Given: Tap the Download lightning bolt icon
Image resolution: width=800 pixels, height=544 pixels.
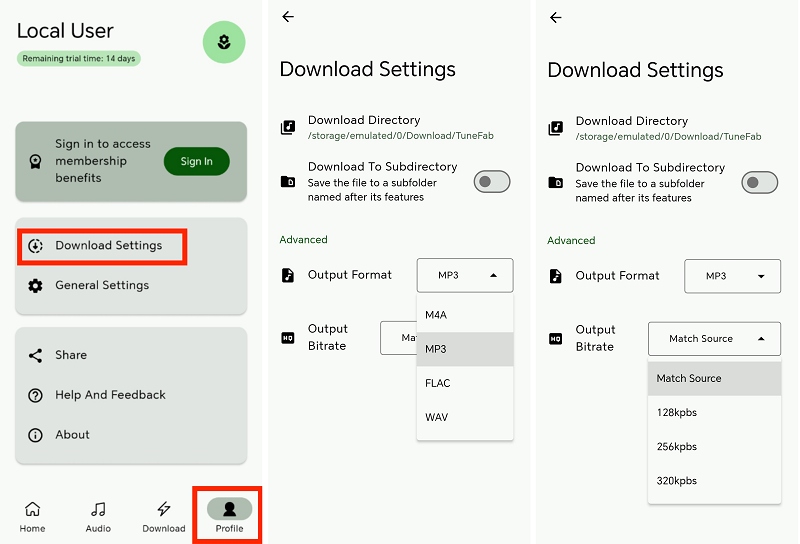Looking at the screenshot, I should 164,509.
